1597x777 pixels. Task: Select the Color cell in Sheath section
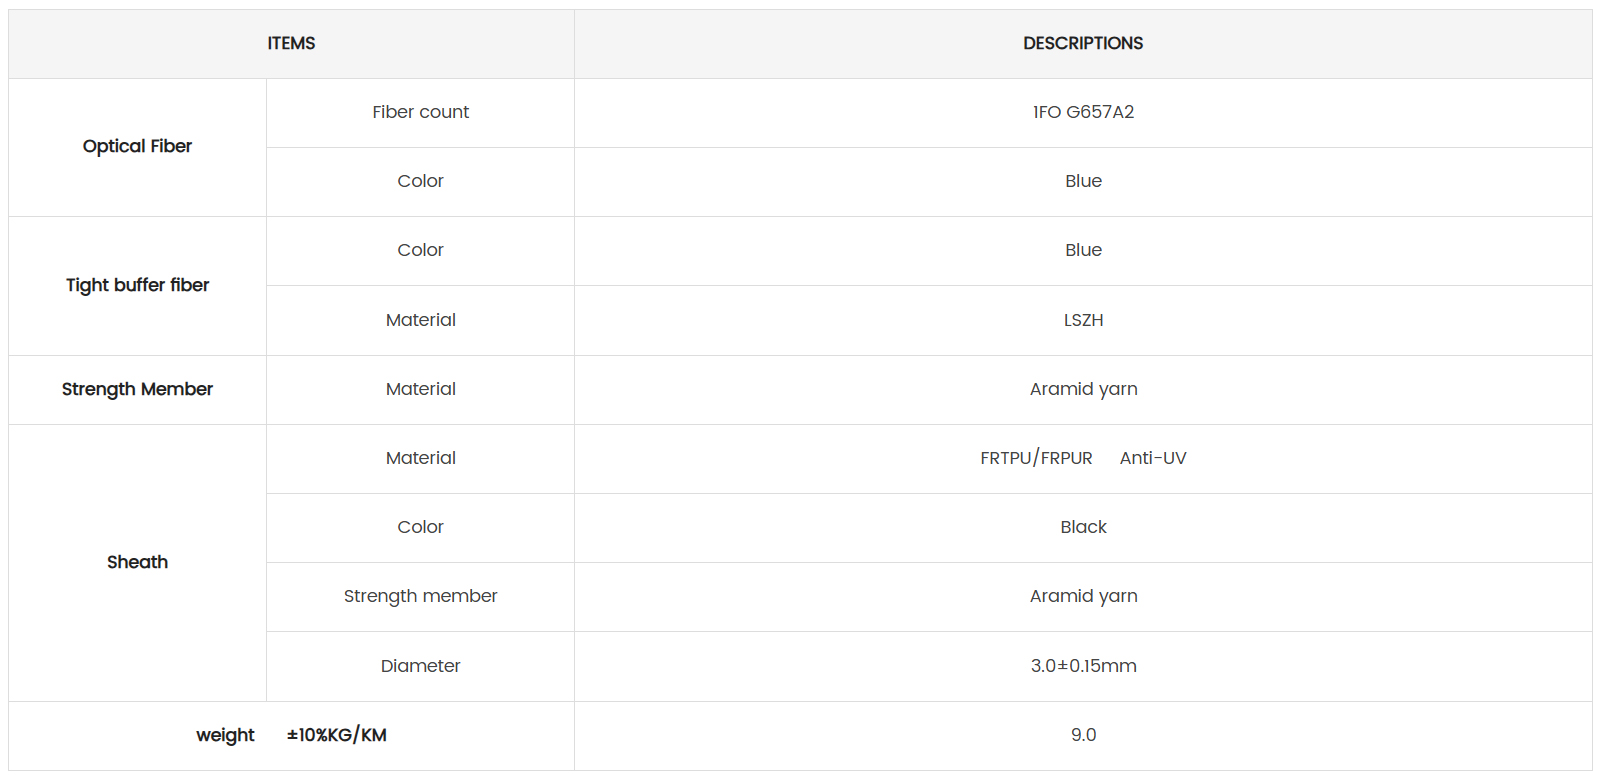click(x=420, y=527)
